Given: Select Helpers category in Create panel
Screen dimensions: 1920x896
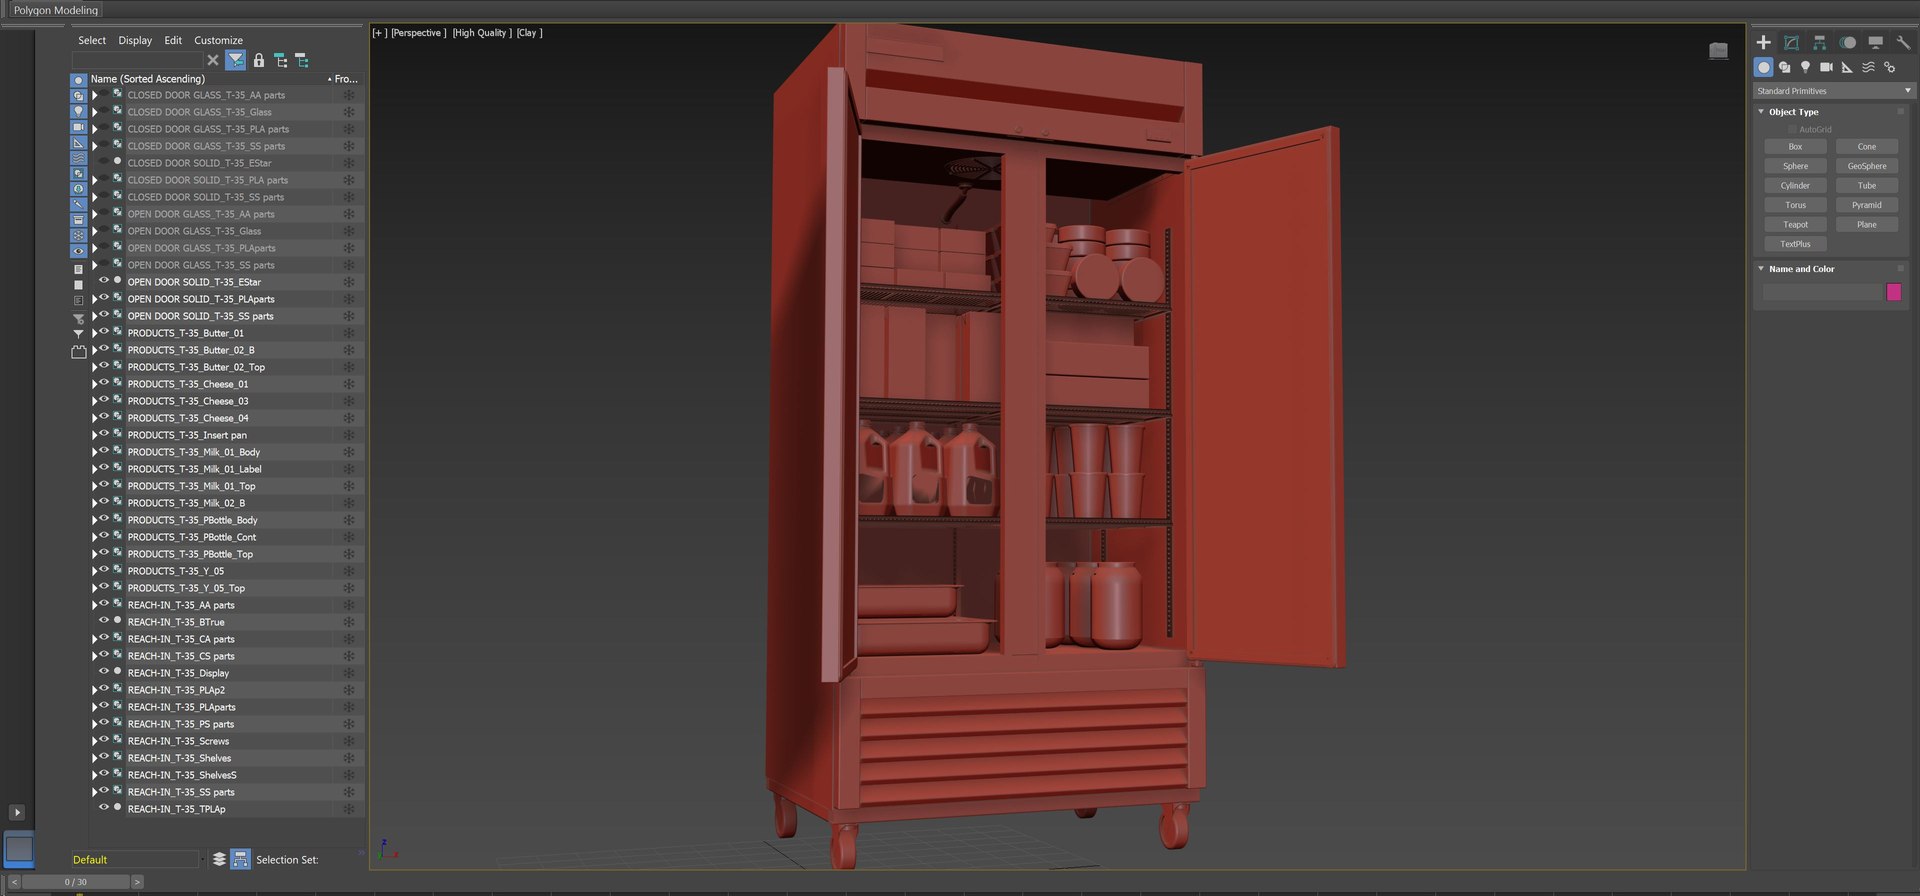Looking at the screenshot, I should [1847, 67].
